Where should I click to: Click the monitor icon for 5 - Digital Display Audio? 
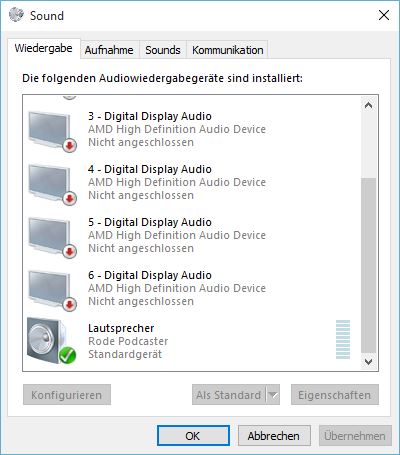click(52, 237)
